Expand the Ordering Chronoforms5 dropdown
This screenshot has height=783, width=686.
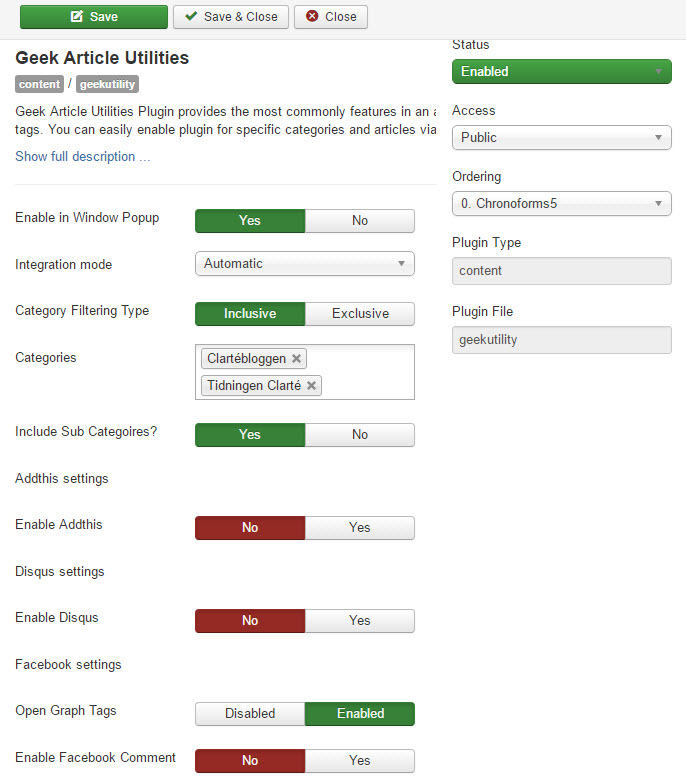point(562,203)
